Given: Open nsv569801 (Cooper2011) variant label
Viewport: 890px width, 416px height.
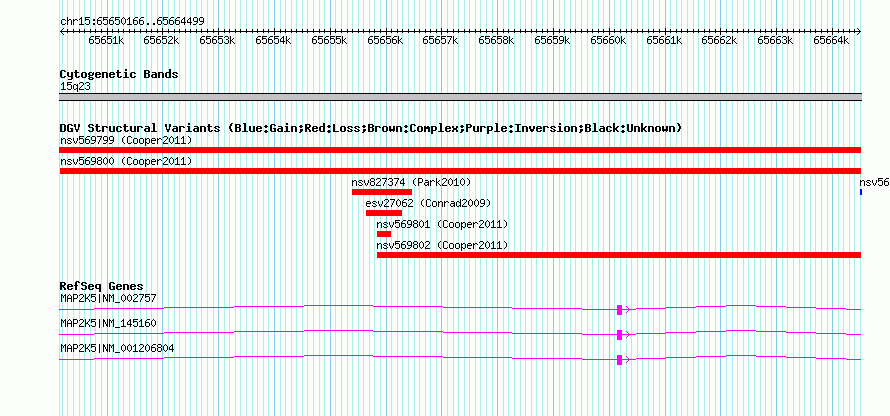Looking at the screenshot, I should click(x=442, y=225).
